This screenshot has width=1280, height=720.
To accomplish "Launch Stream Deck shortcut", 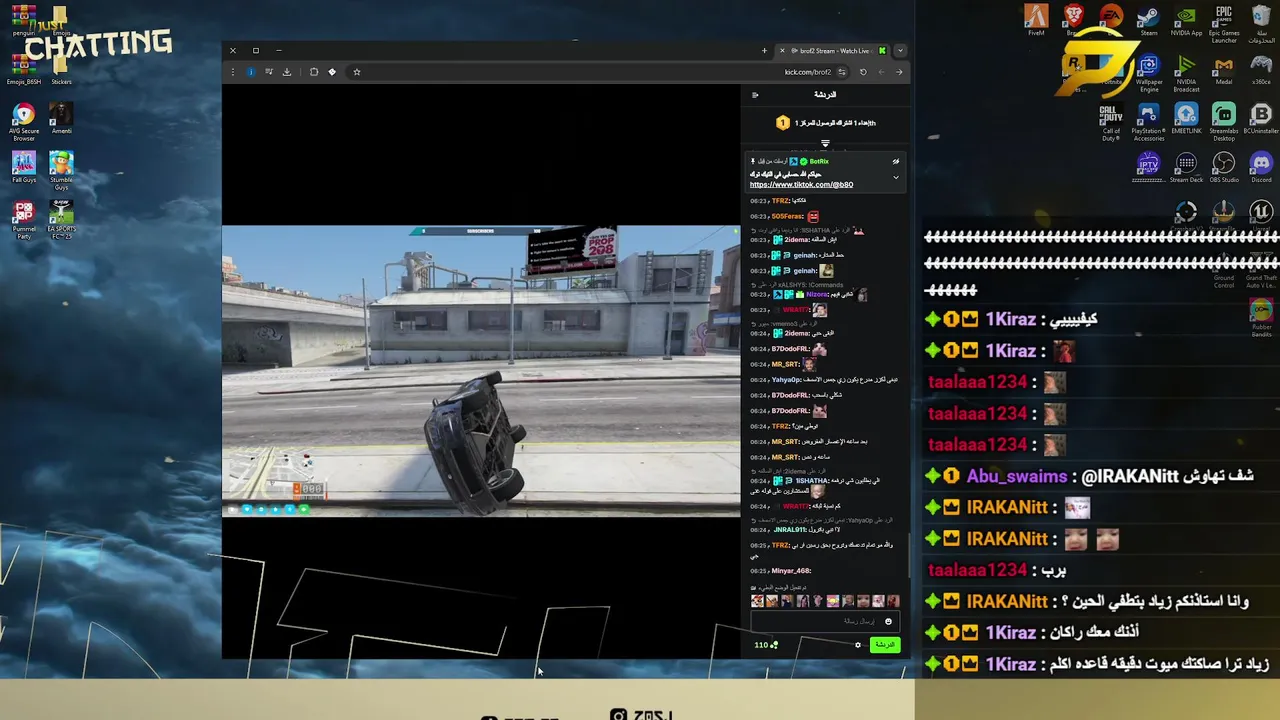I will pos(1186,167).
